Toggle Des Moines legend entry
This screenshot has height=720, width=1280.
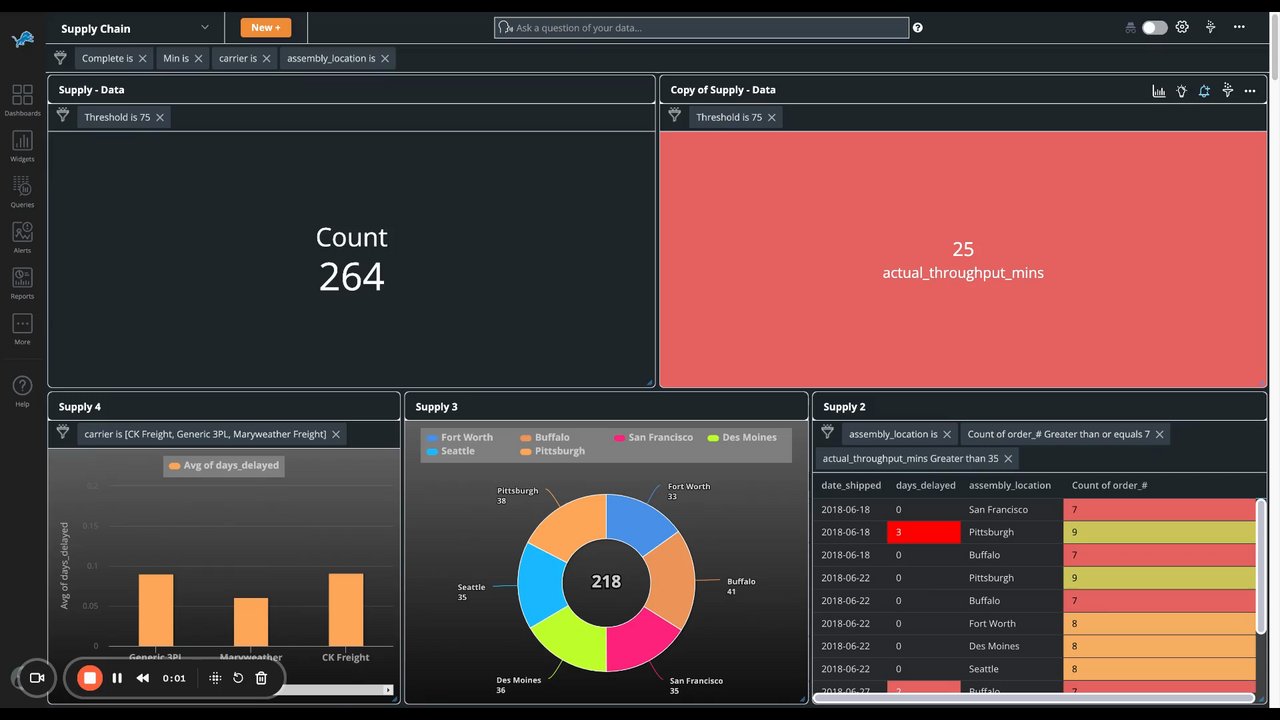(742, 437)
